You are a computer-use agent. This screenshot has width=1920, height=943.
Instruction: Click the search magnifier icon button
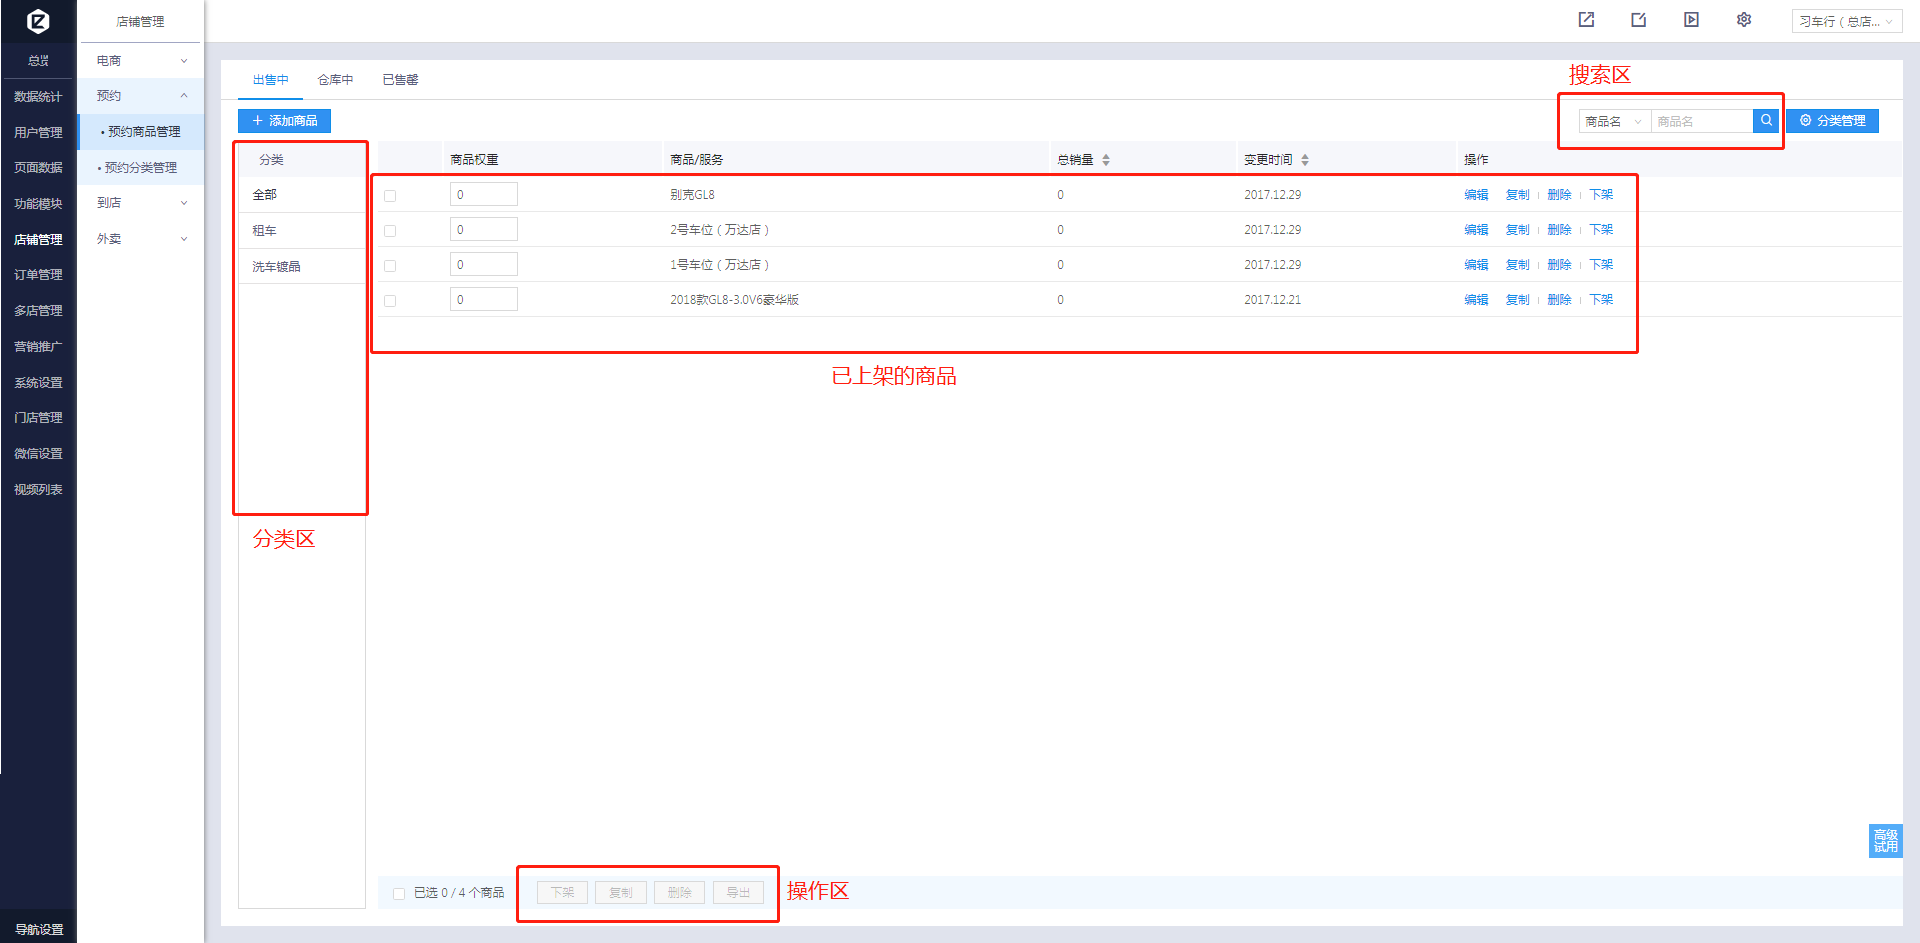click(x=1766, y=121)
